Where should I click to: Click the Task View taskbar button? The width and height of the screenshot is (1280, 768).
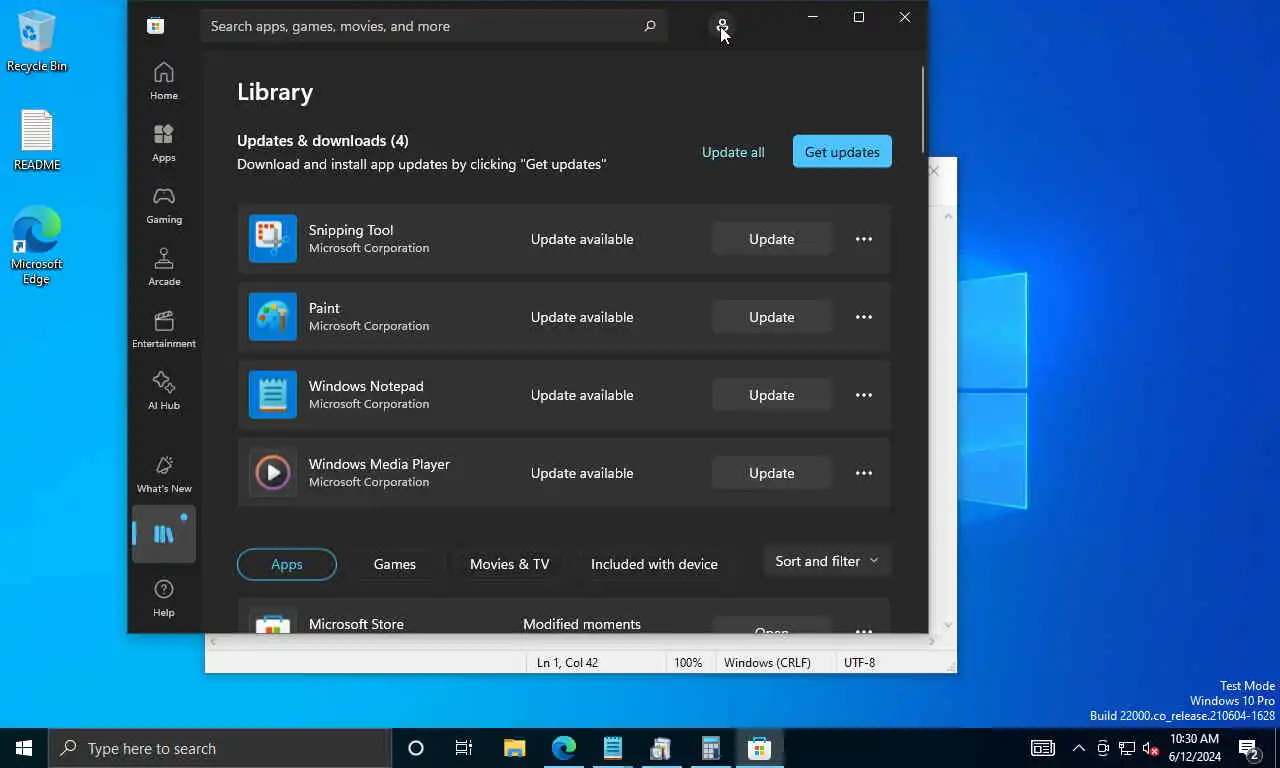pos(464,748)
